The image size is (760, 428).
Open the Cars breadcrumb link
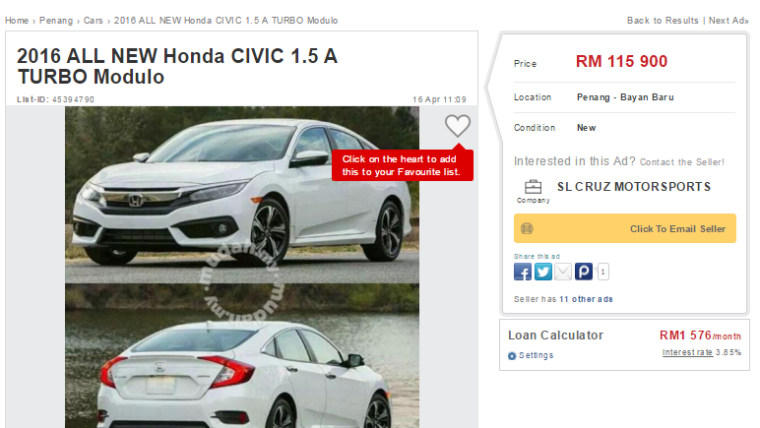click(93, 20)
